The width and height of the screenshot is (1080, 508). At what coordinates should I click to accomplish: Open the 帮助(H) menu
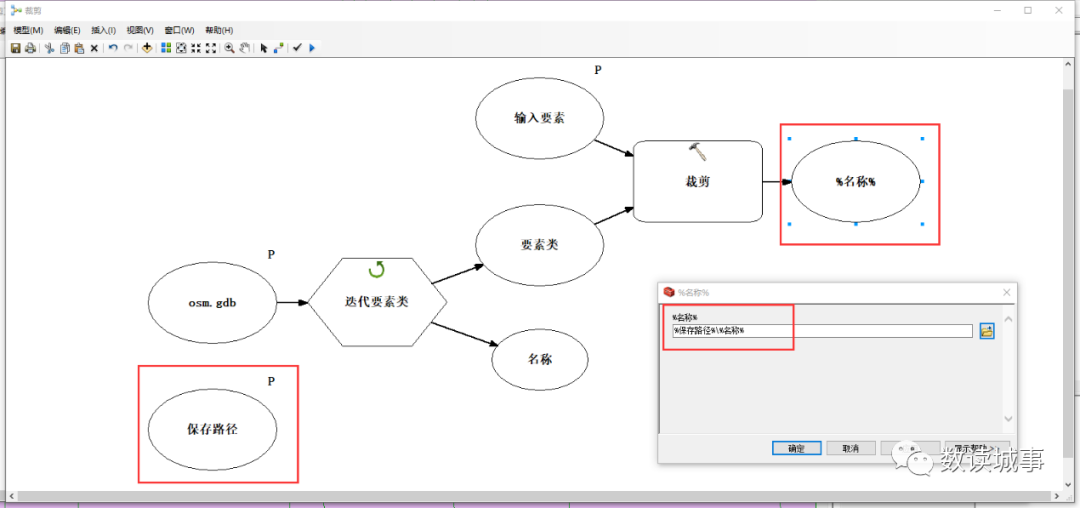219,30
